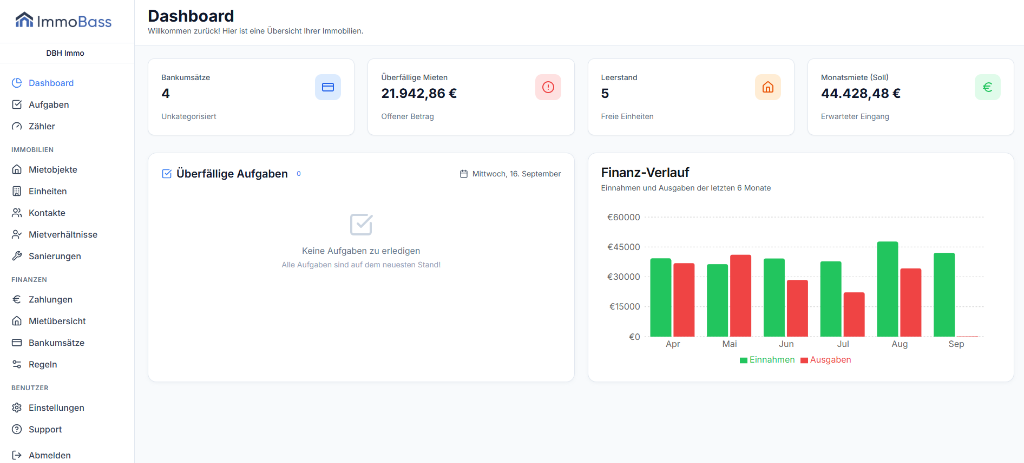Click the green euro icon in the Monatsmiete card
The image size is (1024, 463).
click(987, 87)
